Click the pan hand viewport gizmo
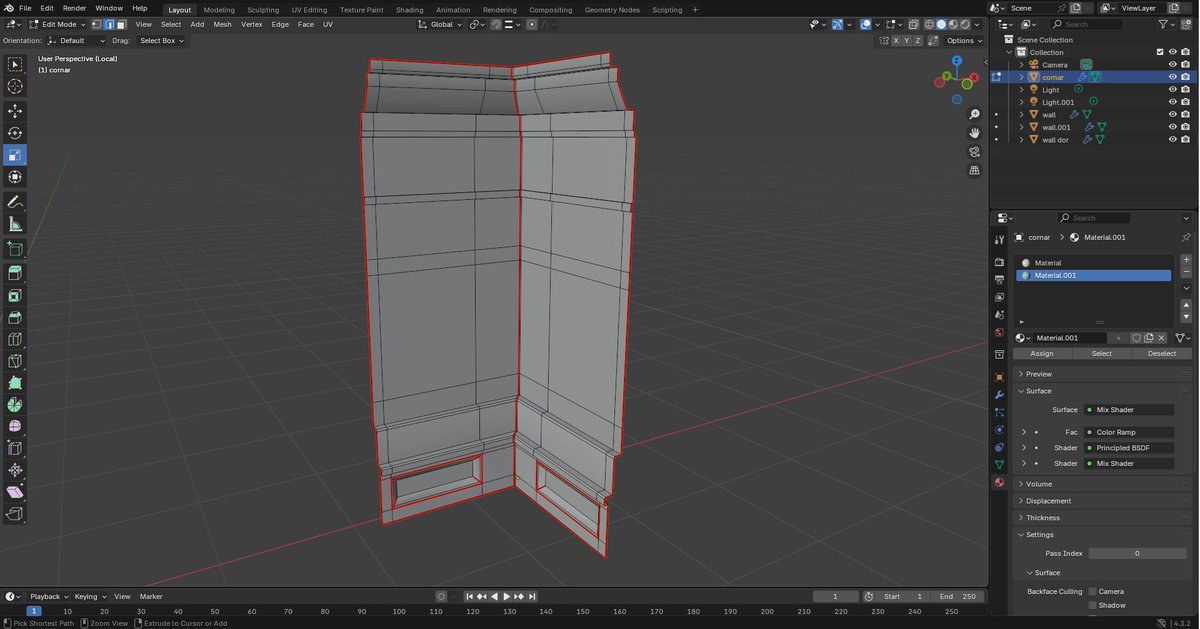 (974, 133)
